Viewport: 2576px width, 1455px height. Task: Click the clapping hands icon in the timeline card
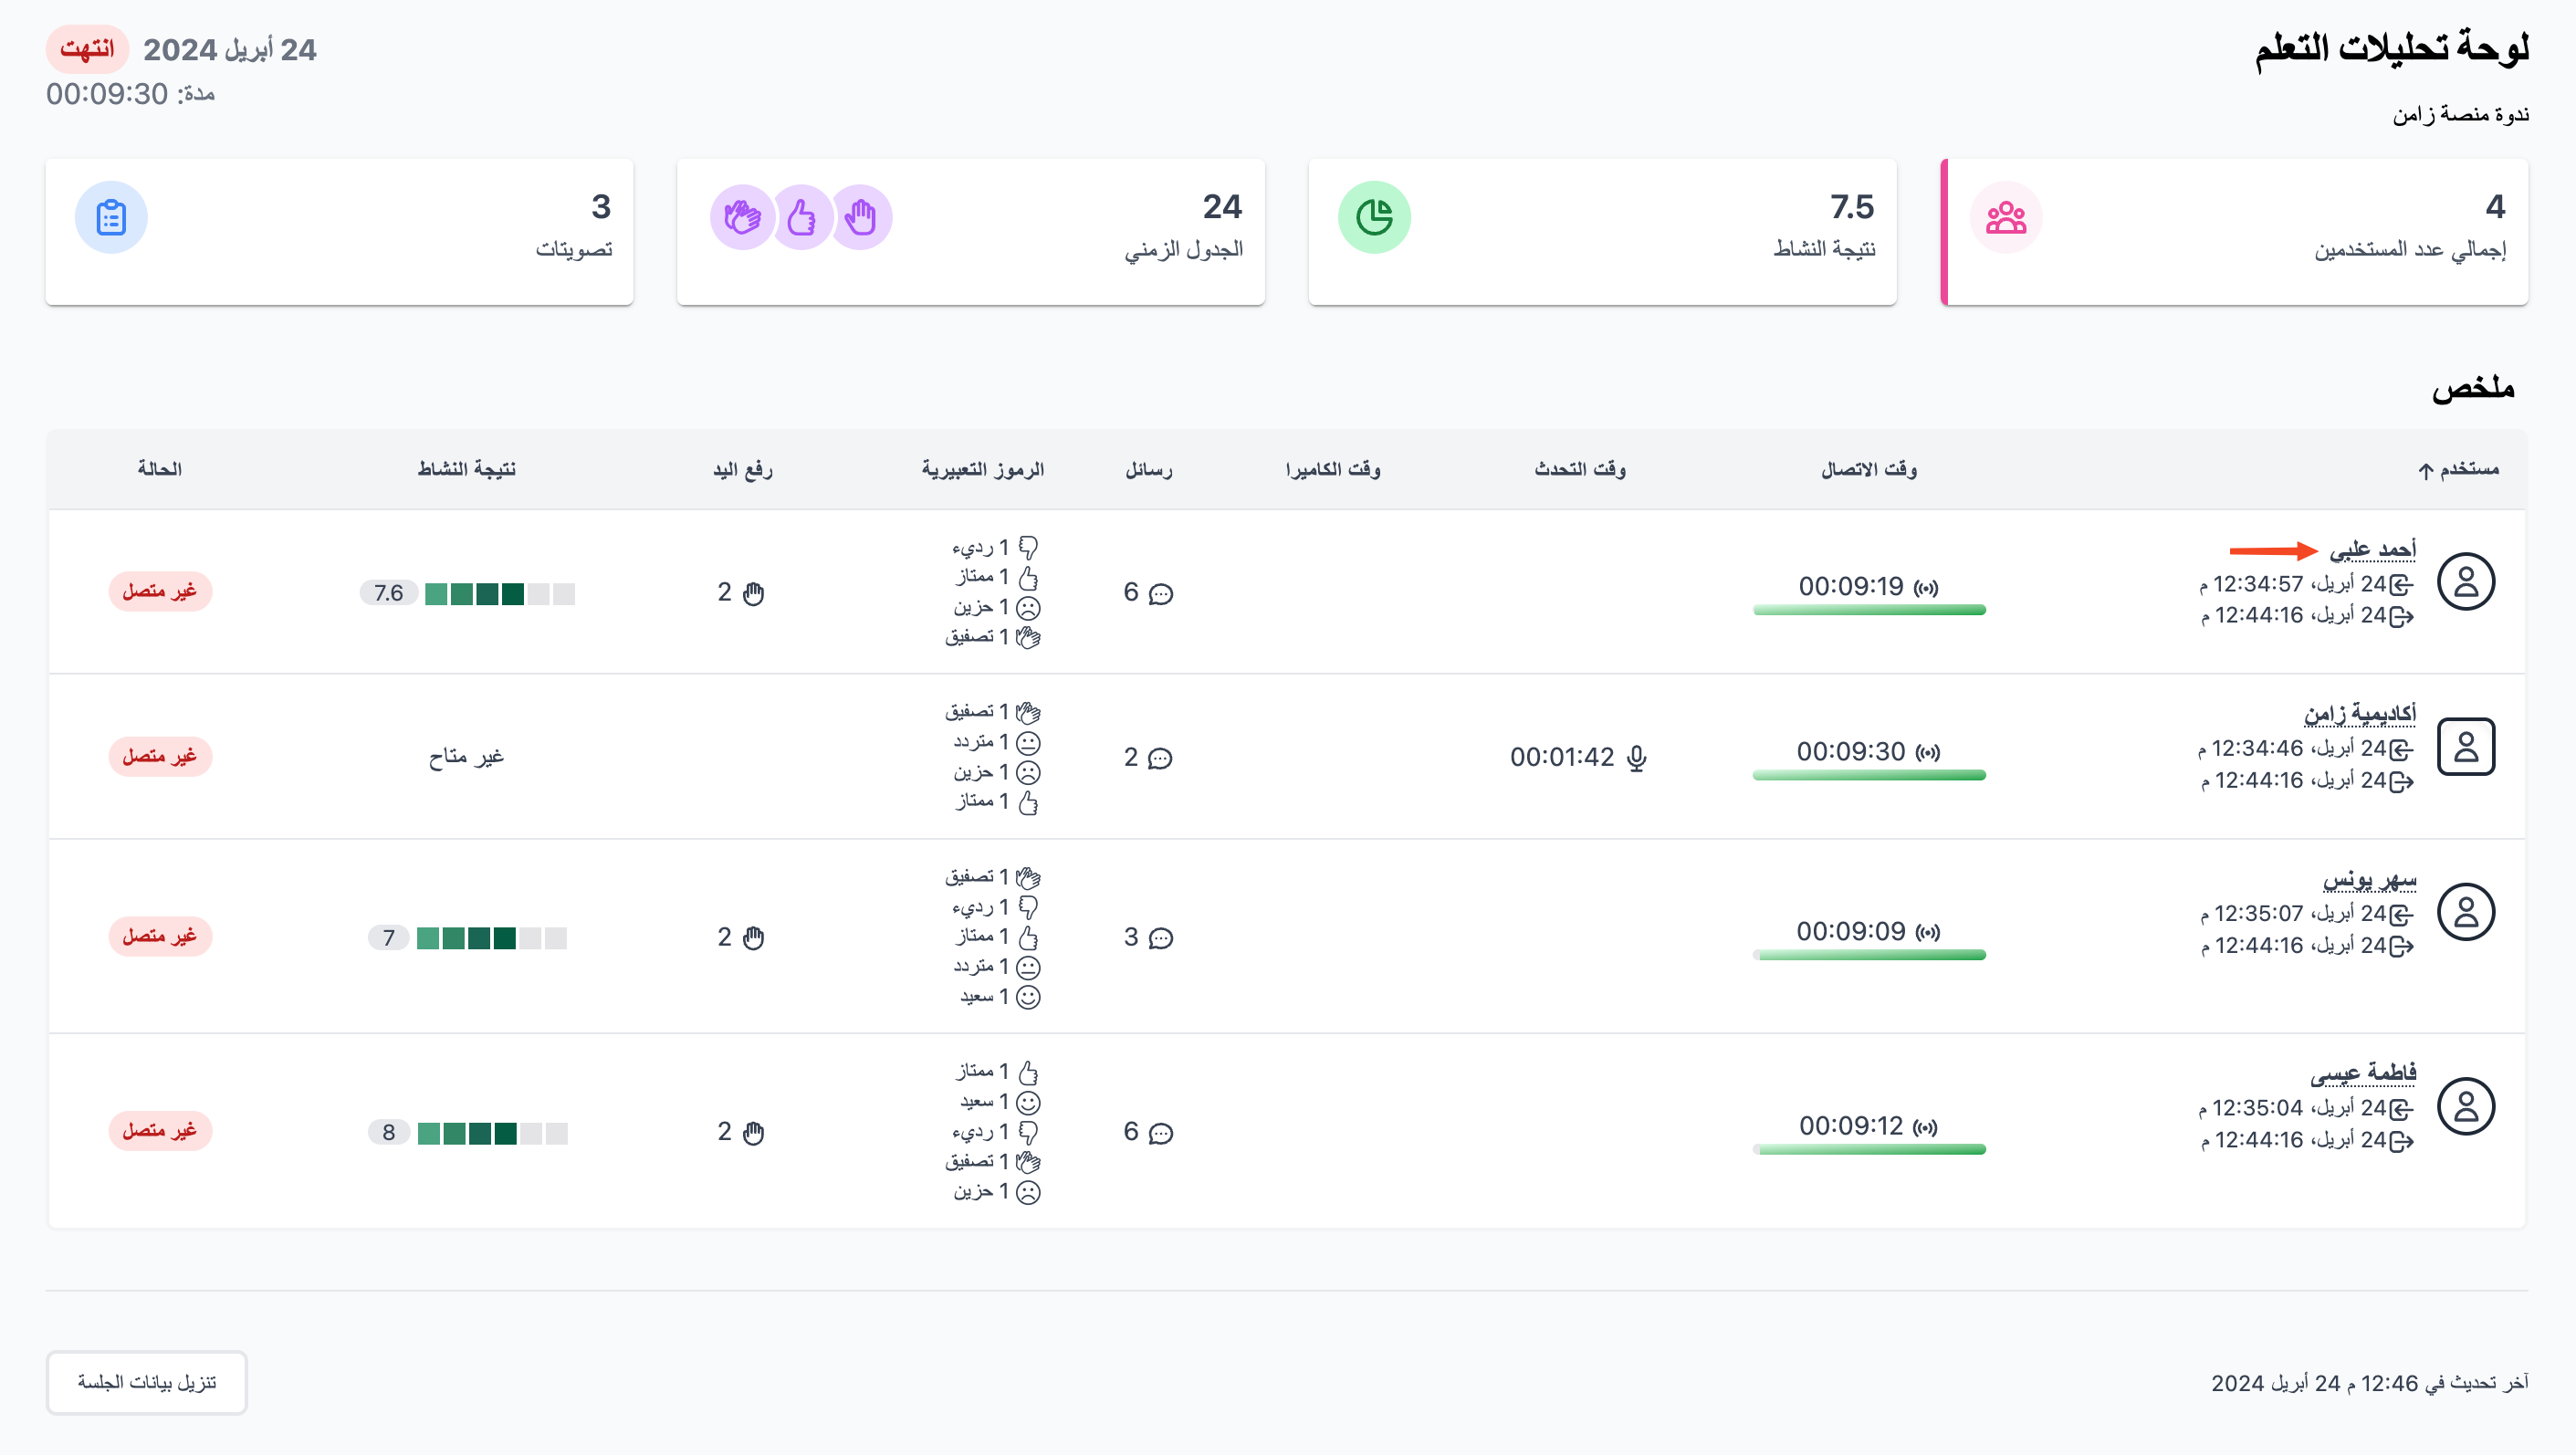tap(742, 217)
